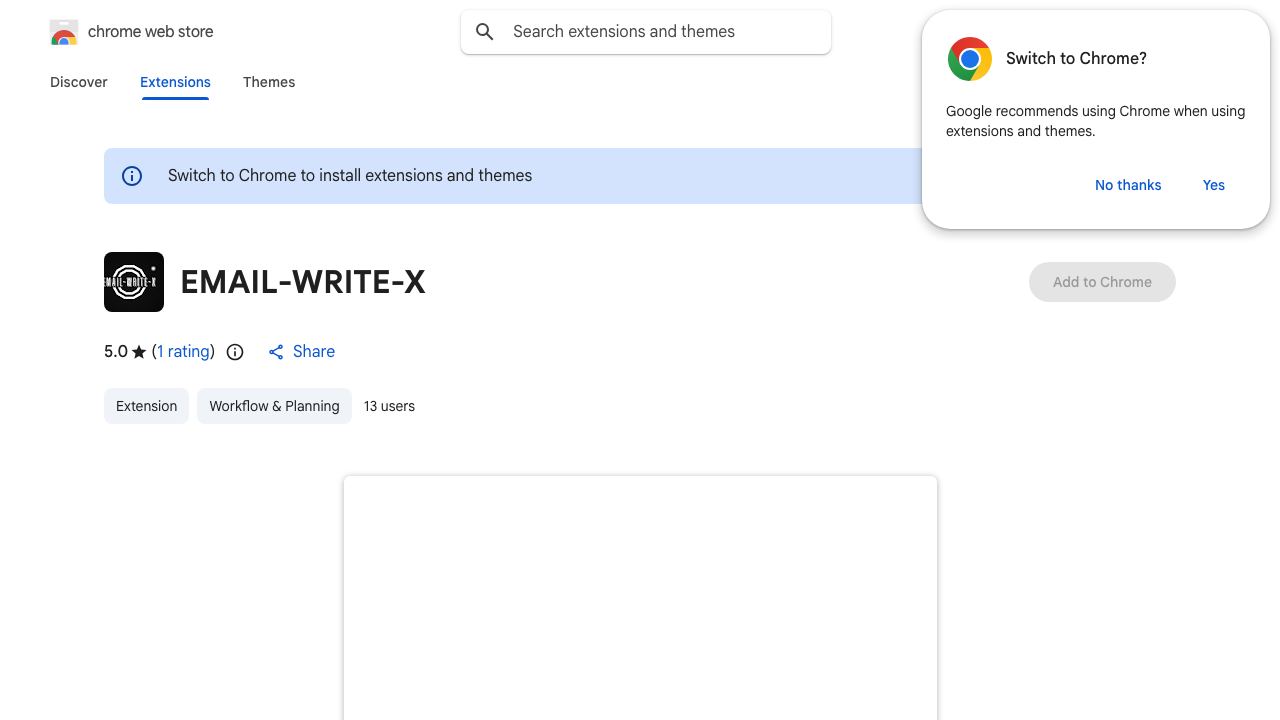The image size is (1280, 720).
Task: Click the chrome web store title text
Action: (151, 32)
